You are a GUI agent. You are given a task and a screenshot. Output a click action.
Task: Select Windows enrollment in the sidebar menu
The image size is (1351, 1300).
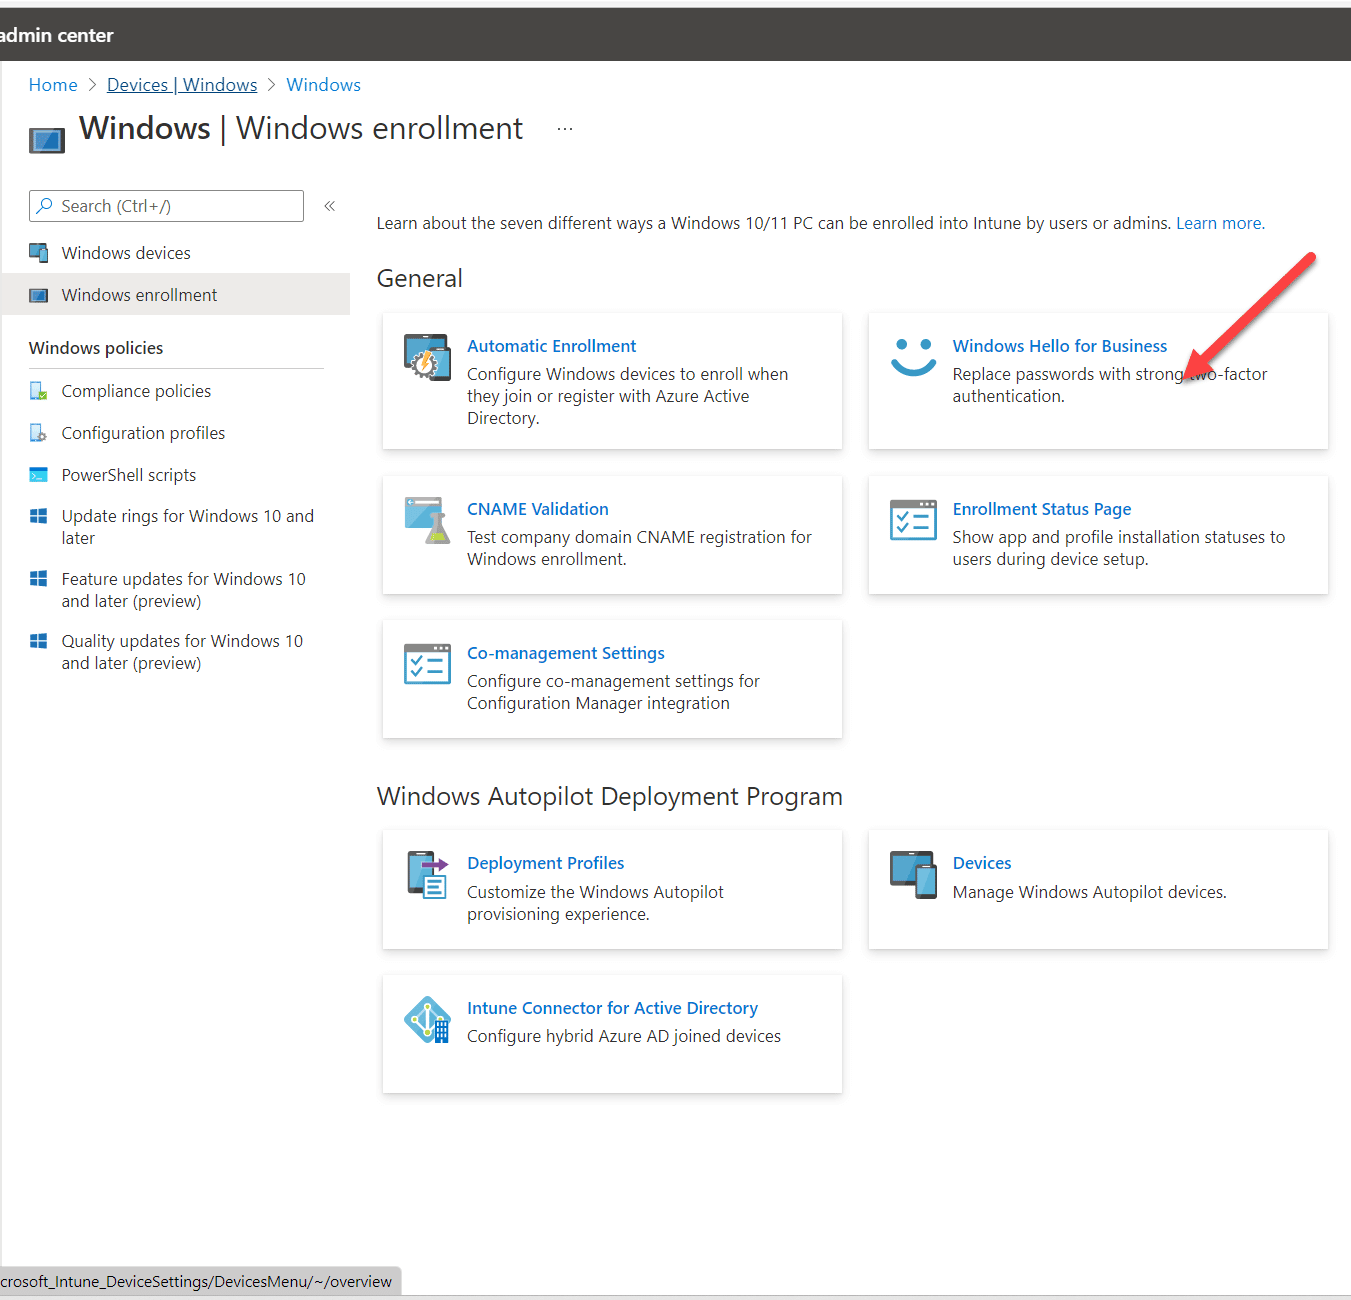(x=139, y=294)
